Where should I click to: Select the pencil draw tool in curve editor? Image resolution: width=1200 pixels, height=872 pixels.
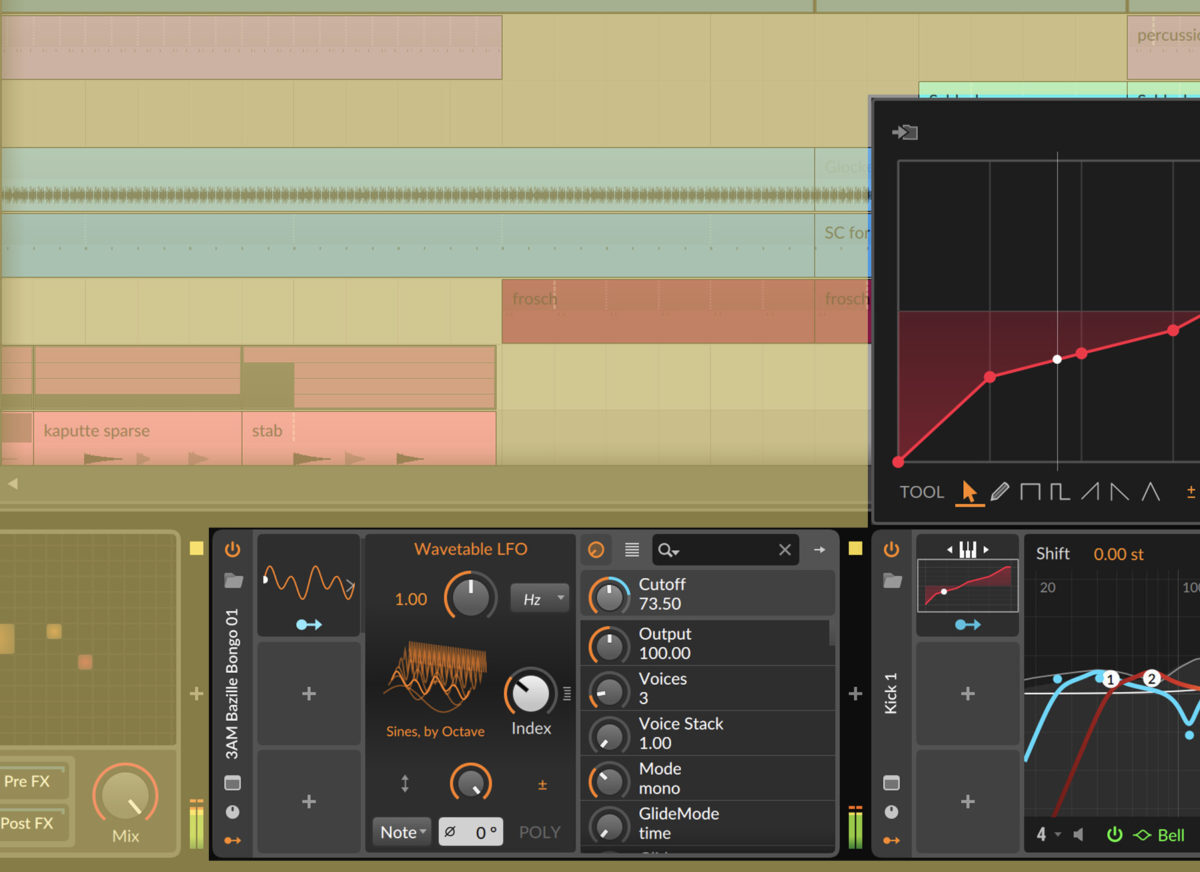pos(999,492)
